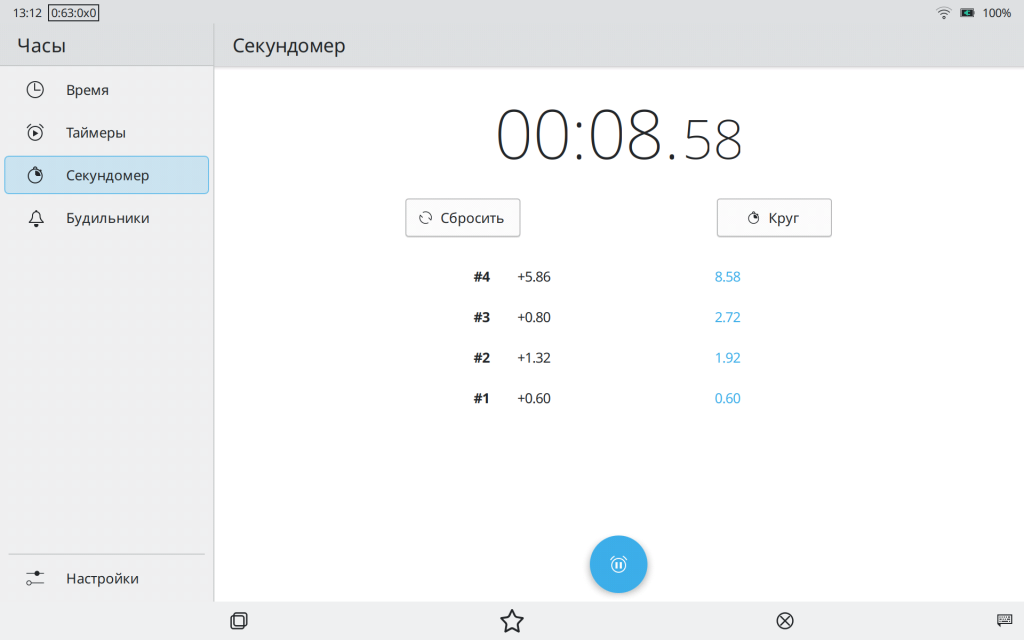
Task: Click the stopwatch icon beside Секундомер
Action: [35, 175]
